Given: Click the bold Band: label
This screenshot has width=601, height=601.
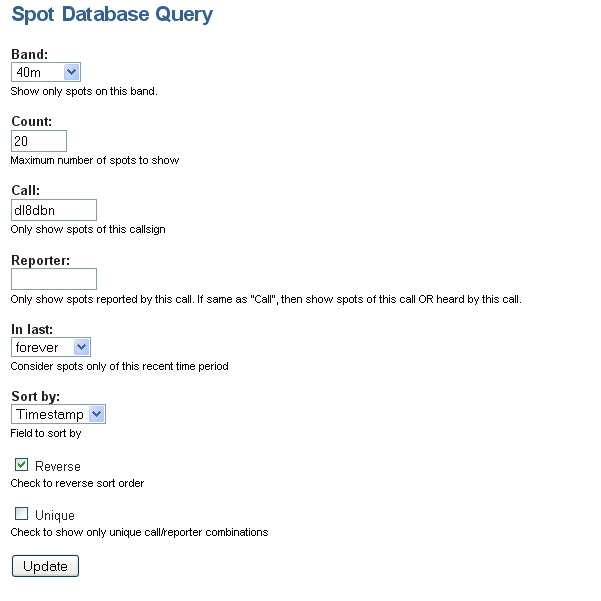Looking at the screenshot, I should click(30, 54).
